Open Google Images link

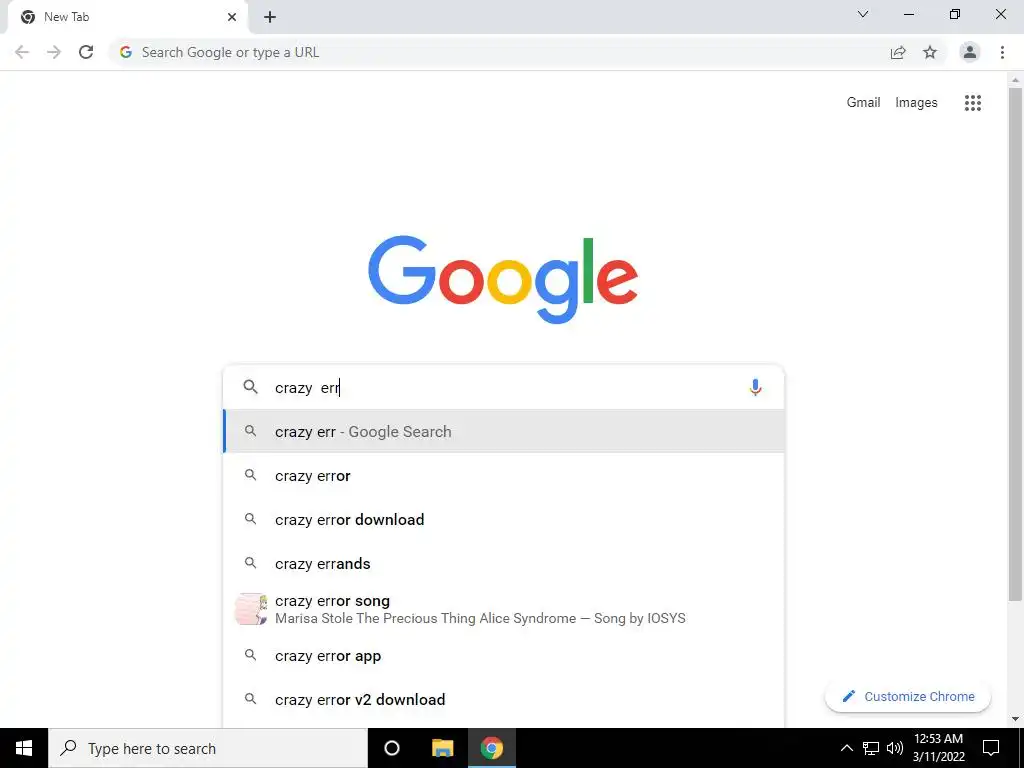[916, 103]
